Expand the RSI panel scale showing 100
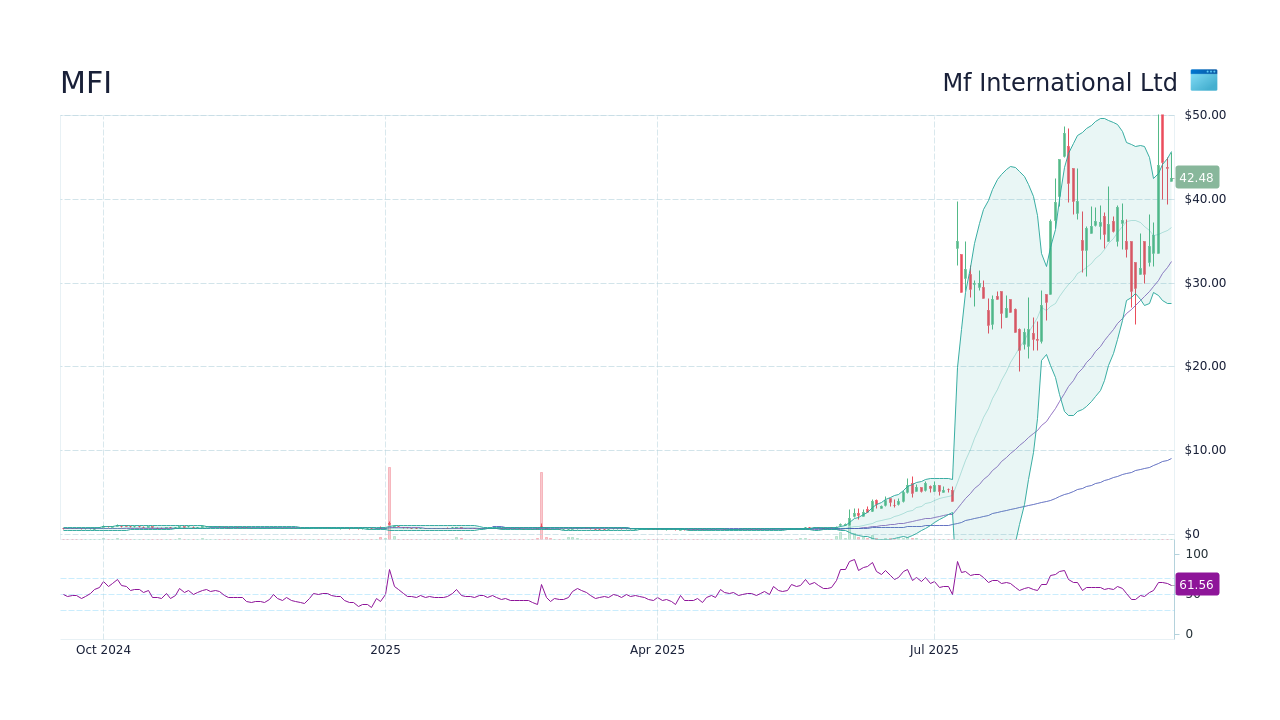The height and width of the screenshot is (720, 1280). [x=1197, y=553]
